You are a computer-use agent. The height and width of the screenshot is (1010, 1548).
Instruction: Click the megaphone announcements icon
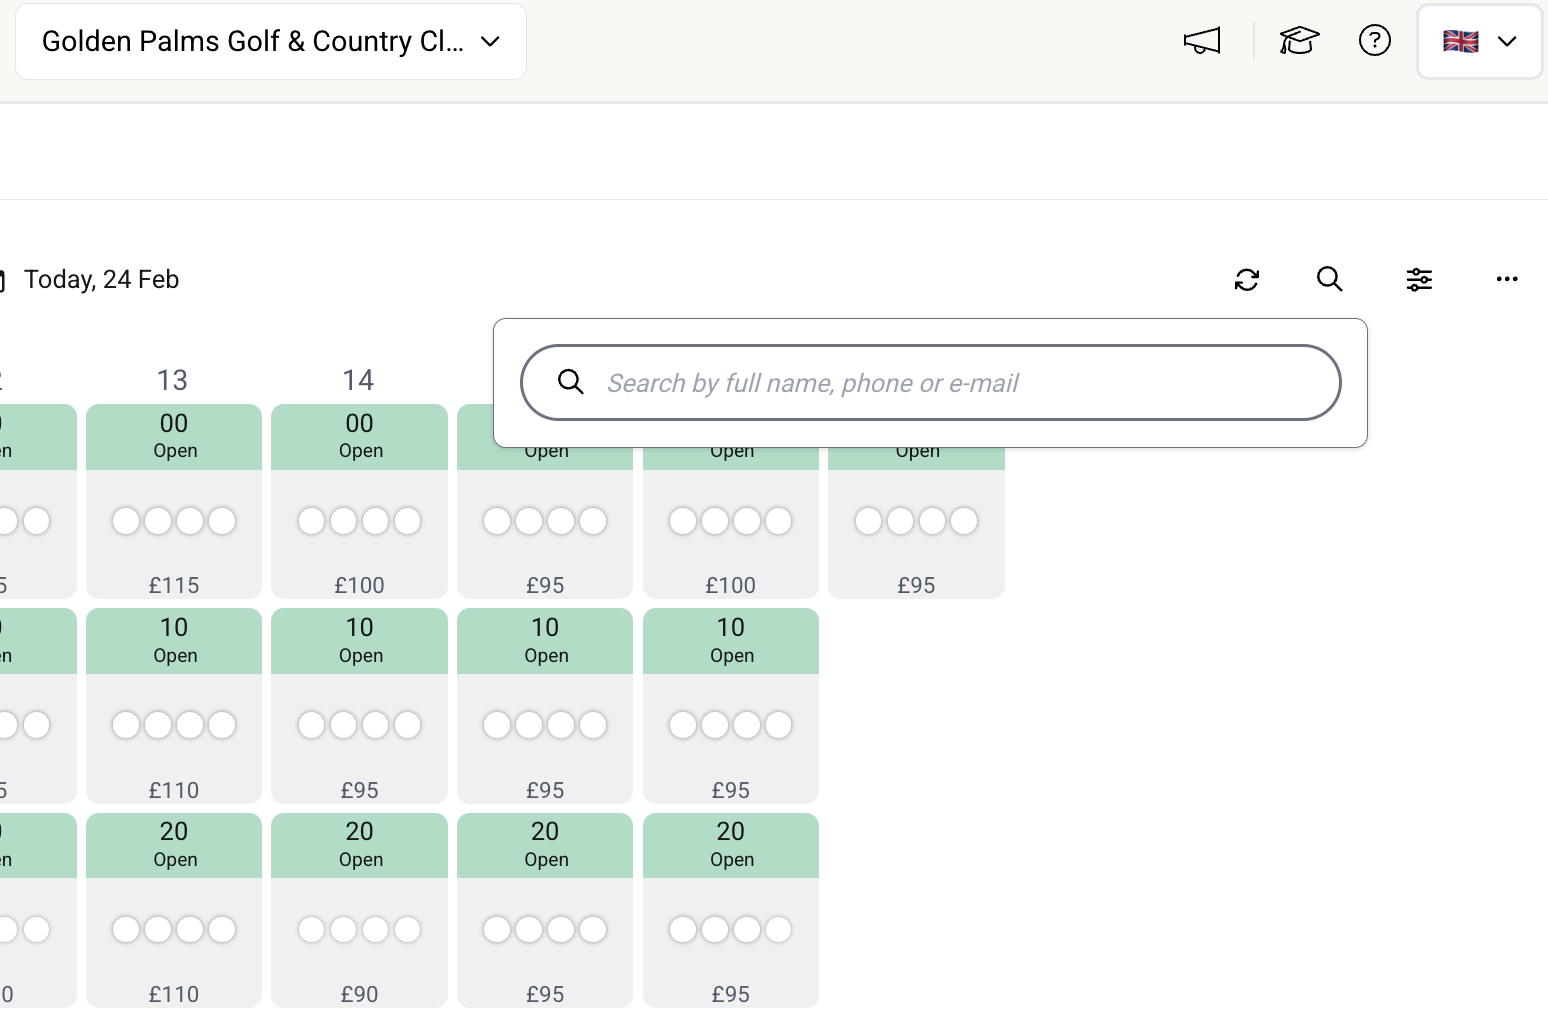[1202, 41]
